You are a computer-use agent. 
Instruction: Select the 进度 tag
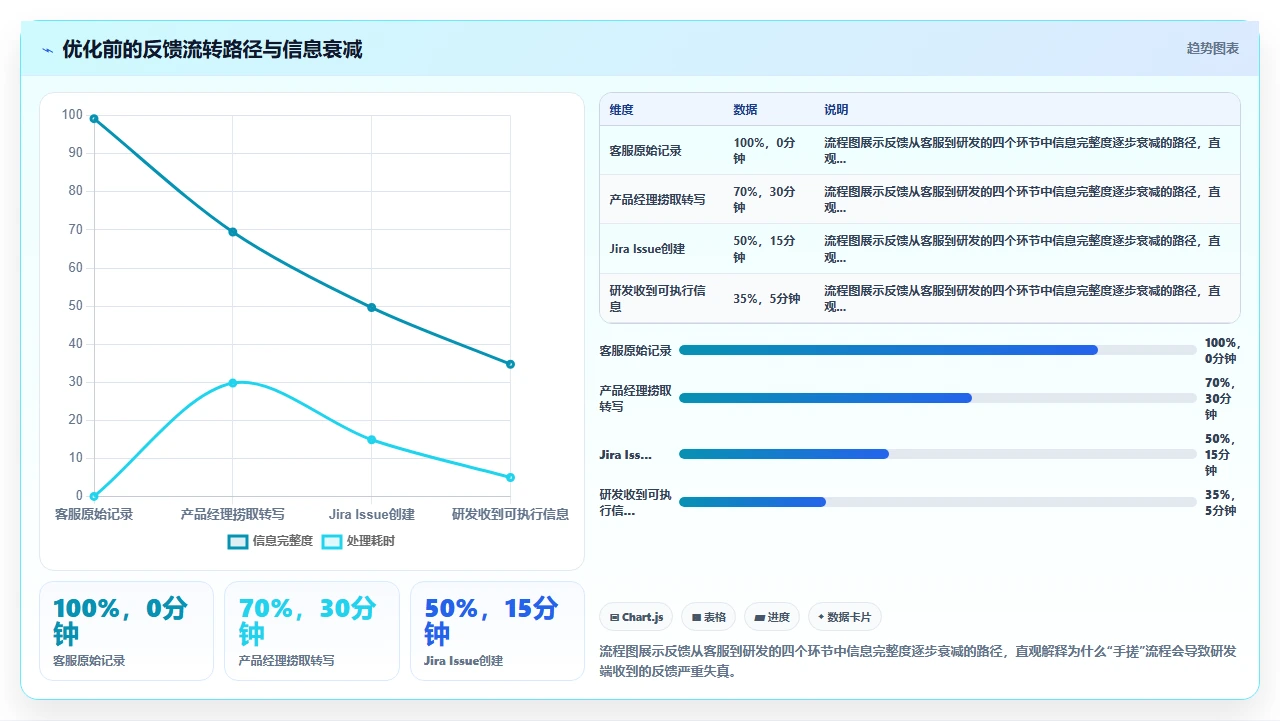click(772, 617)
